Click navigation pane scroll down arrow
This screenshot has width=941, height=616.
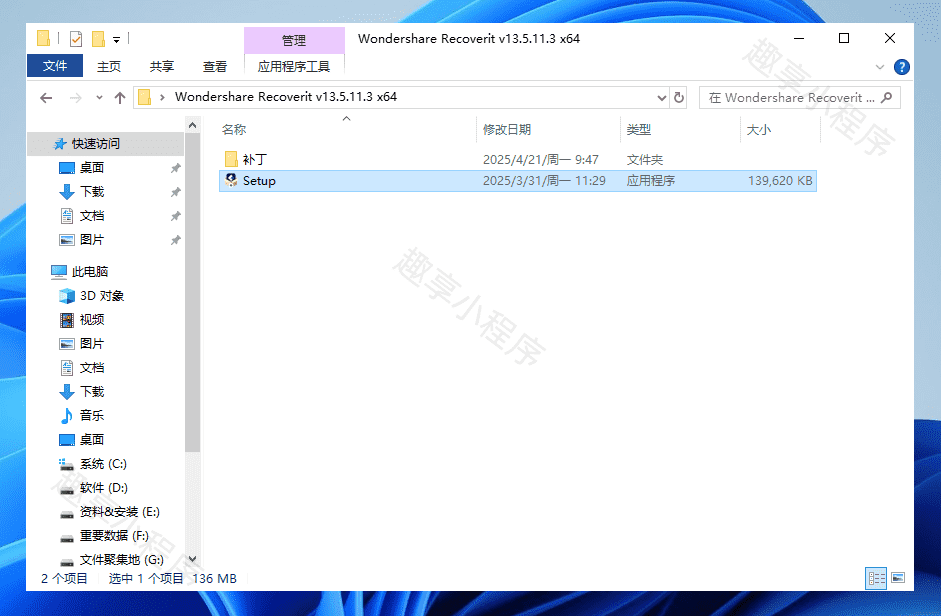point(192,559)
